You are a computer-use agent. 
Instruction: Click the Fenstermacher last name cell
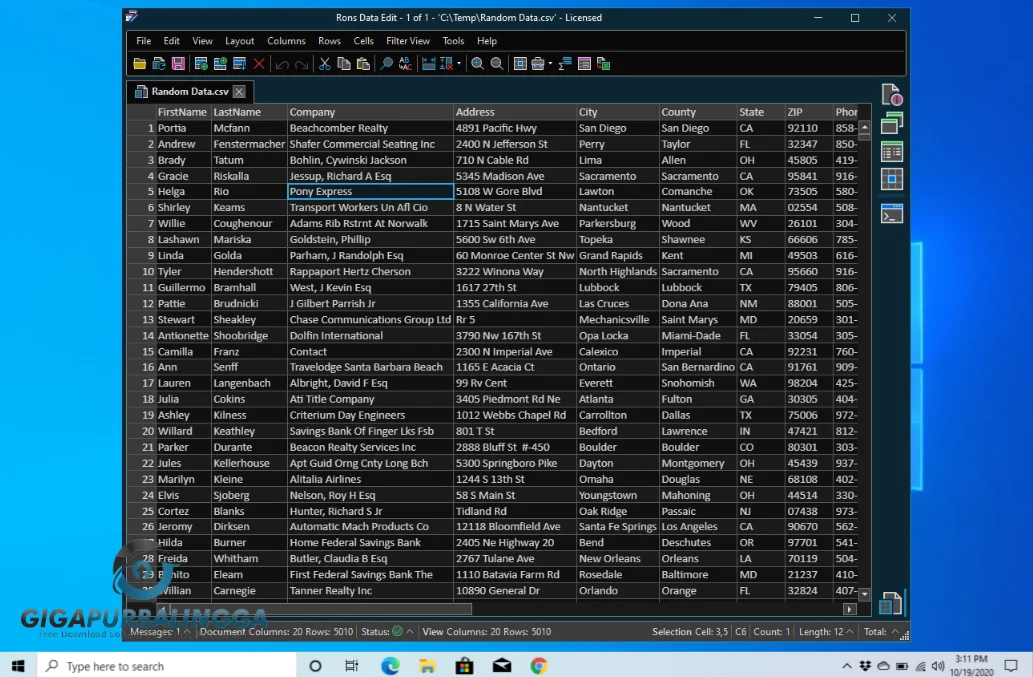pos(249,144)
